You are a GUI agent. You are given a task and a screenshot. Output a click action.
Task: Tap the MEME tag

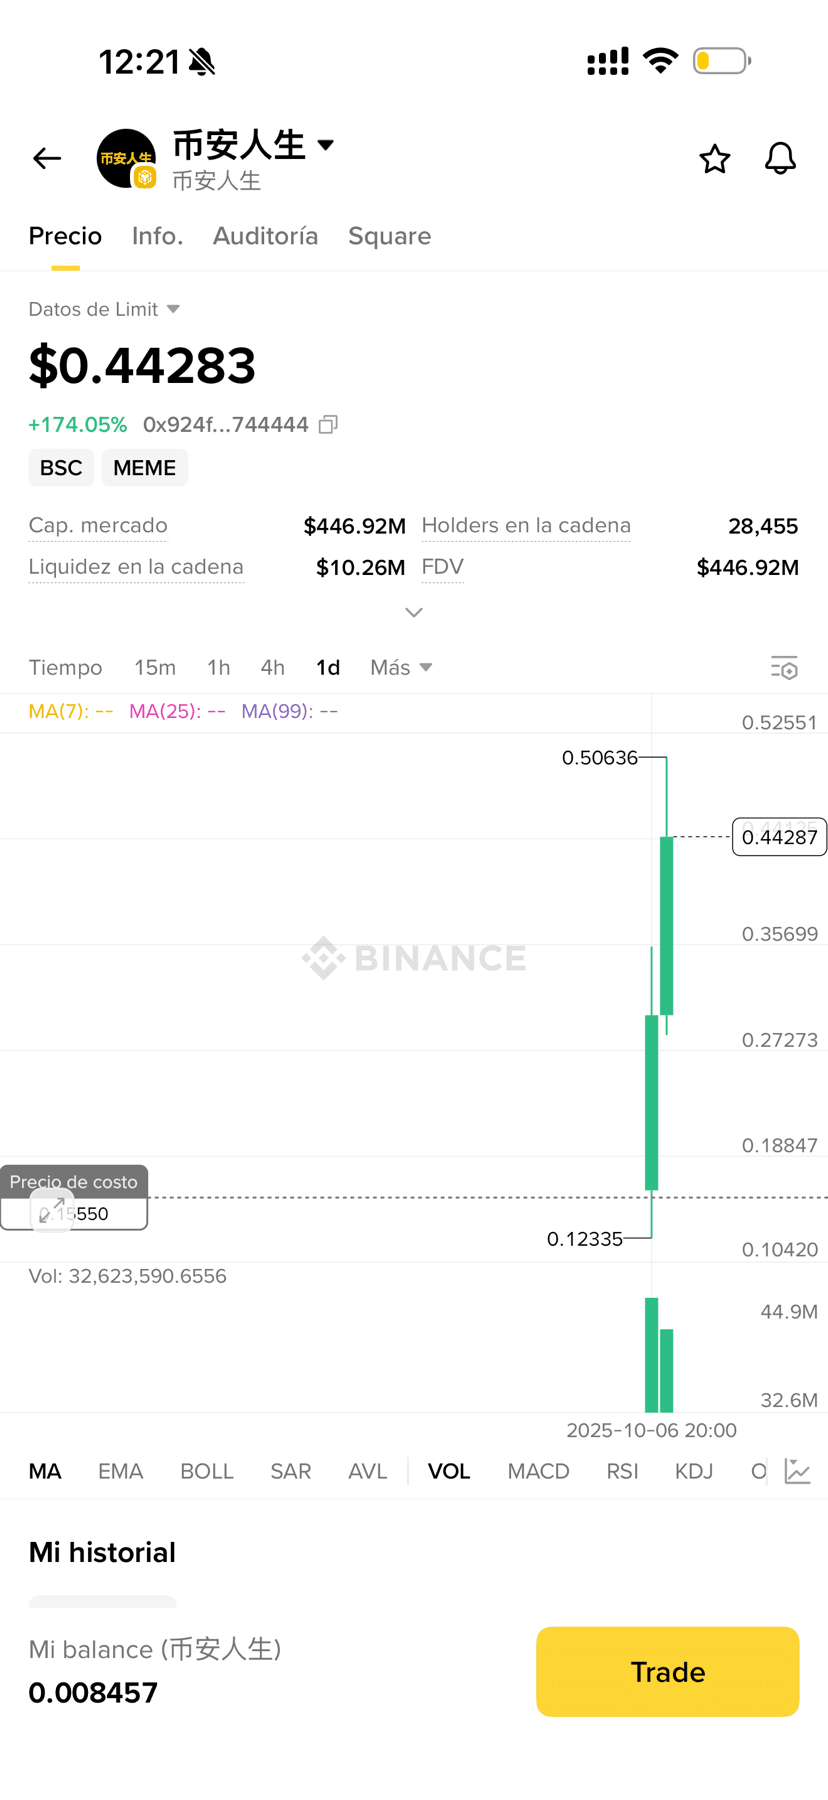(x=144, y=468)
